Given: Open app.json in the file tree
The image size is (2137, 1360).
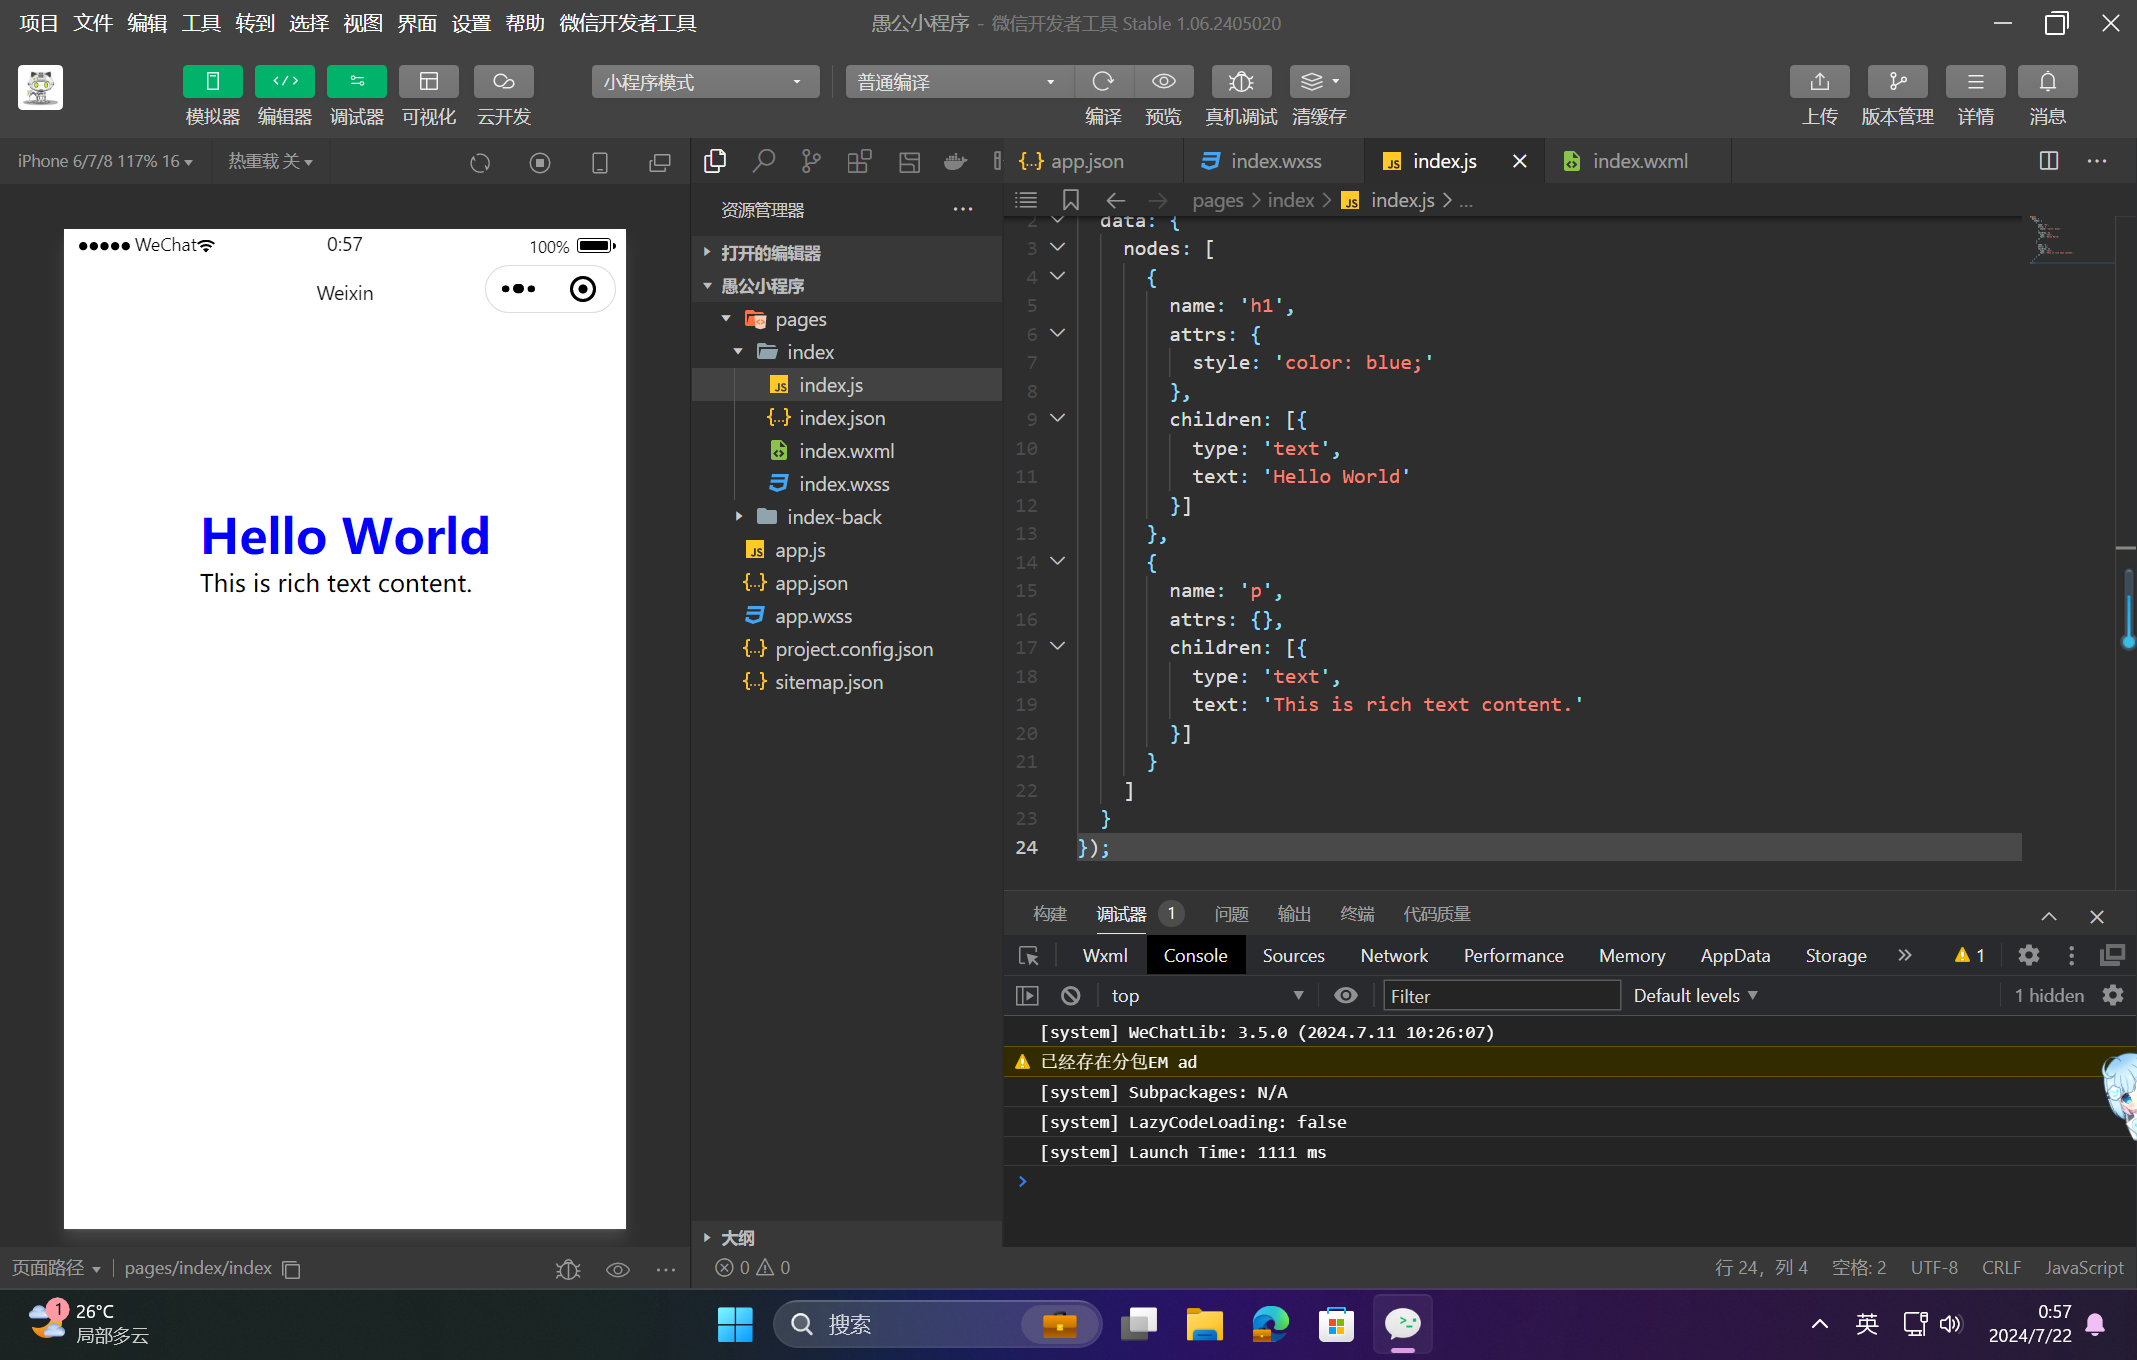Looking at the screenshot, I should pyautogui.click(x=810, y=583).
